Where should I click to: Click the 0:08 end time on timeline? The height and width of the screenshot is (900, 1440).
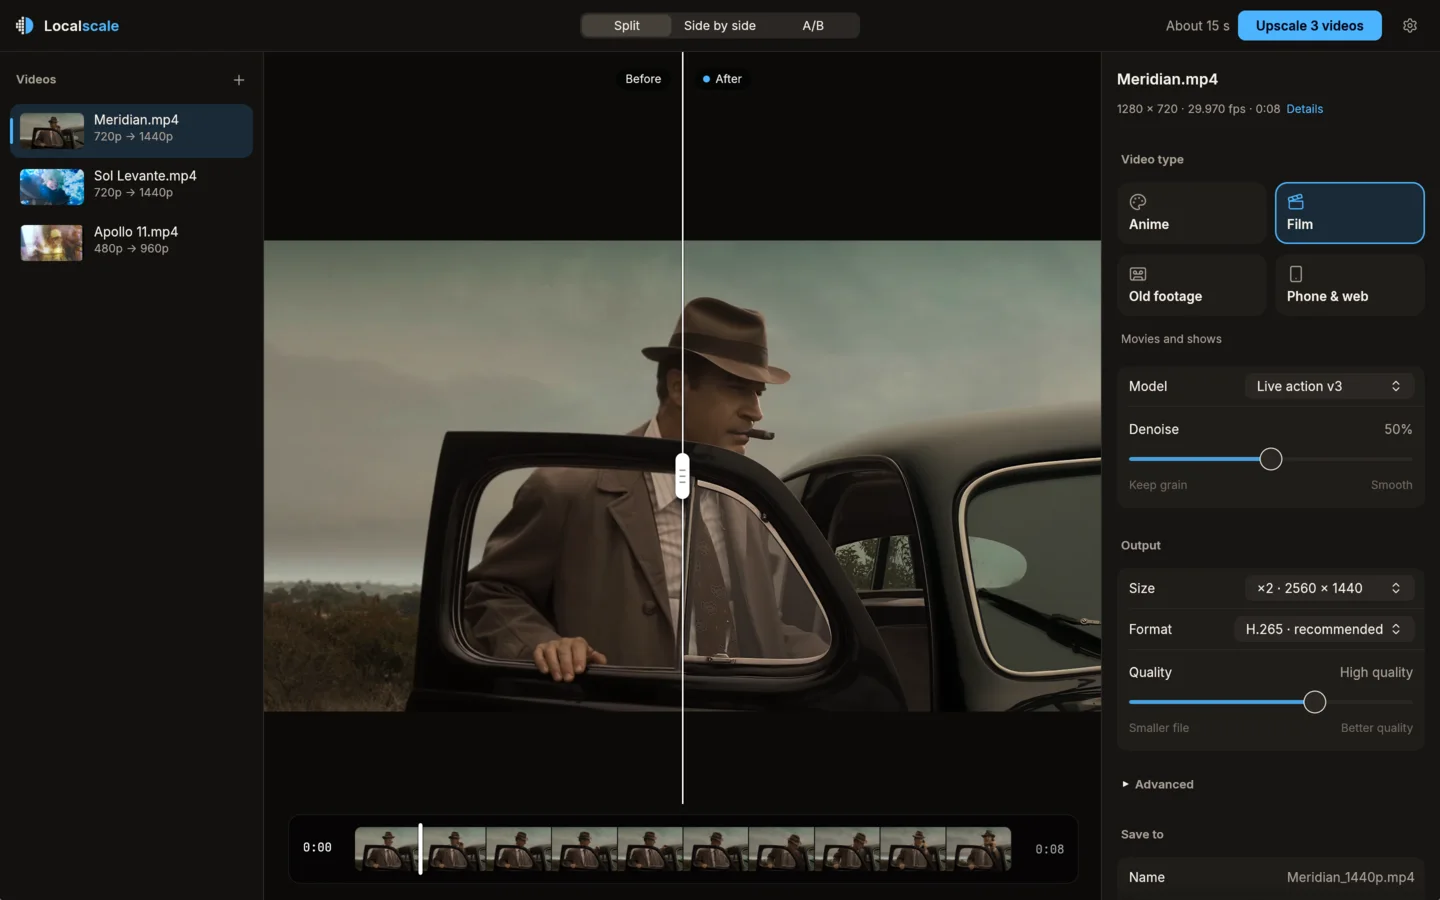[1049, 849]
